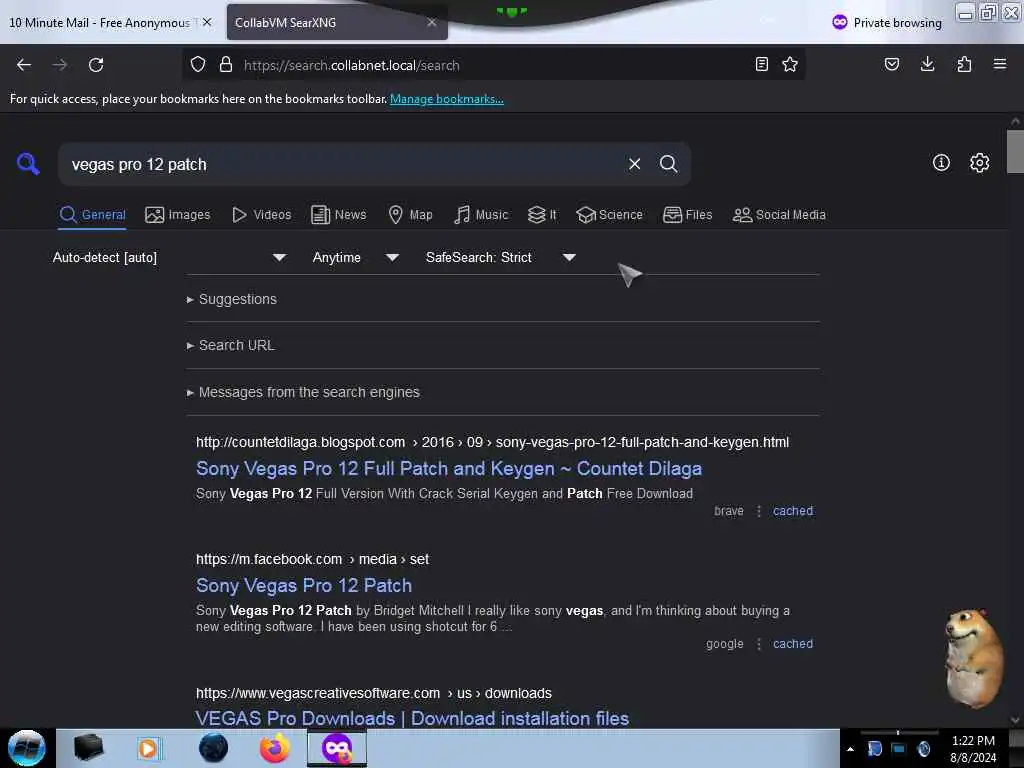This screenshot has width=1024, height=768.
Task: Submit search with the magnifier button
Action: tap(668, 164)
